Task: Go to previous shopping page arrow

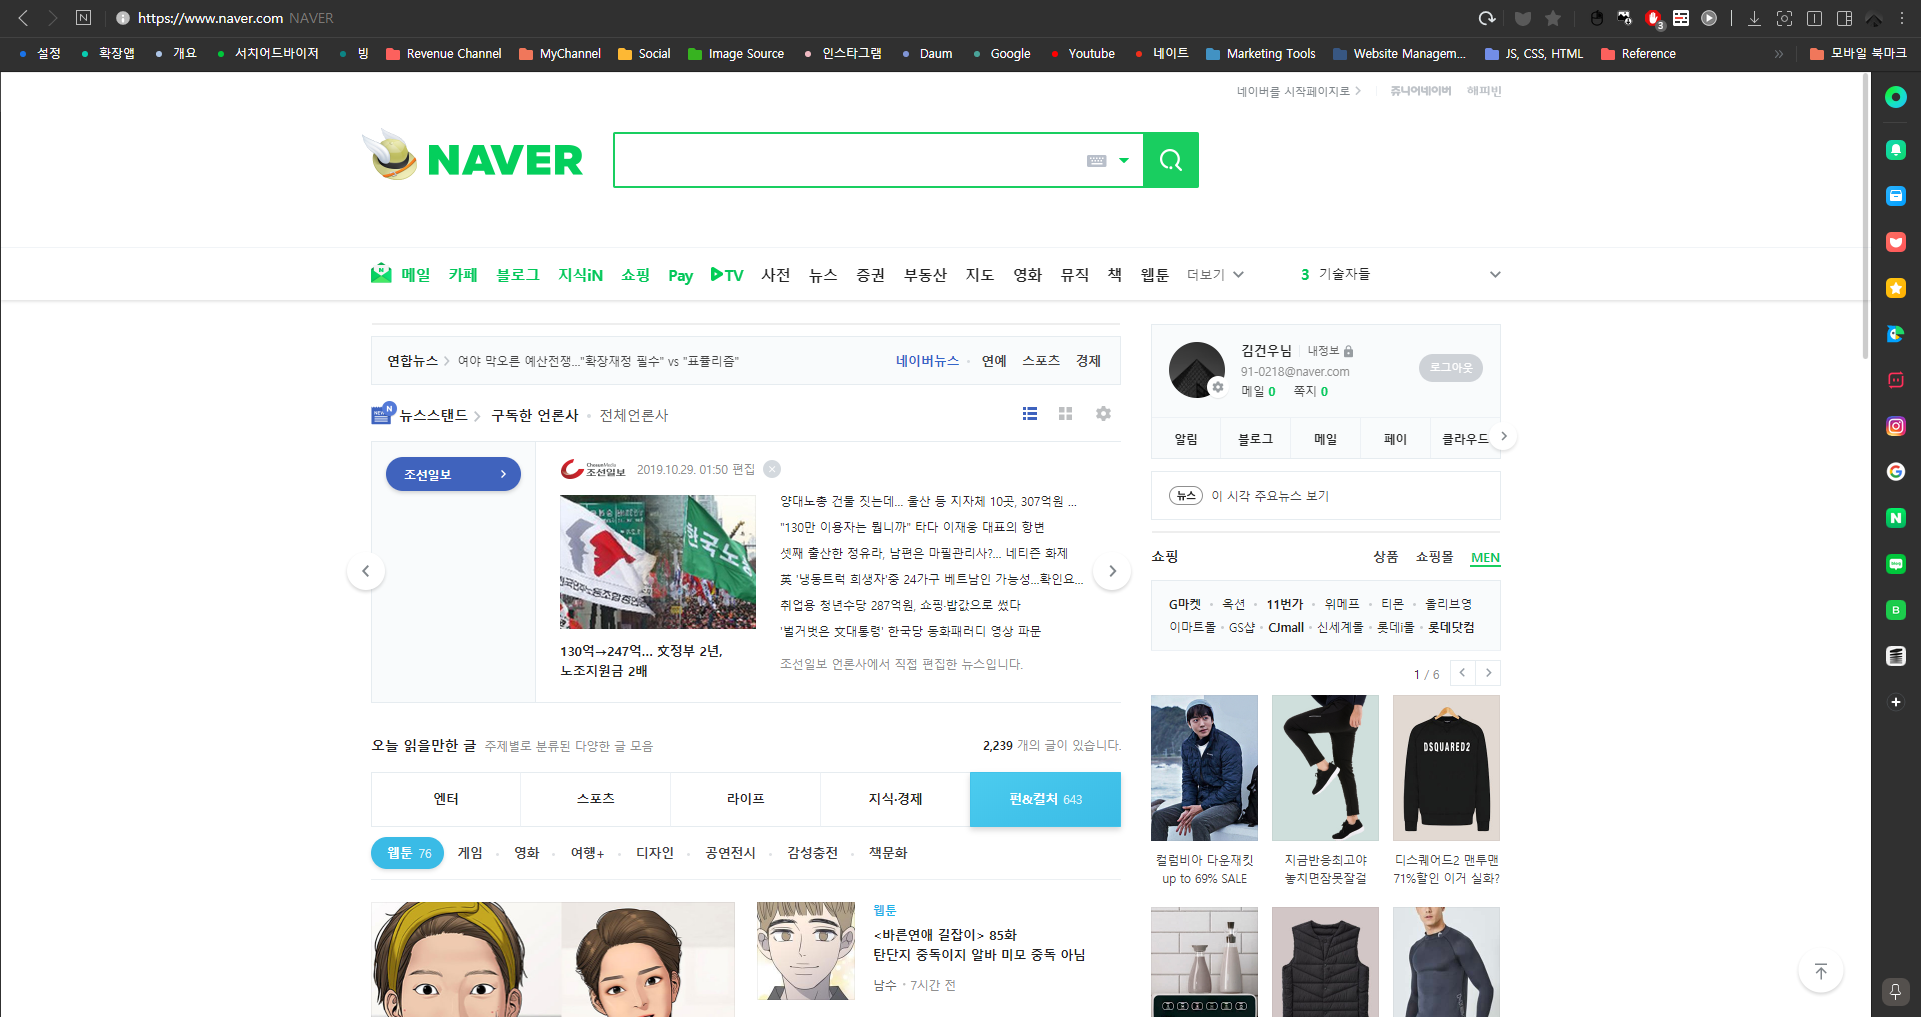Action: click(1463, 673)
